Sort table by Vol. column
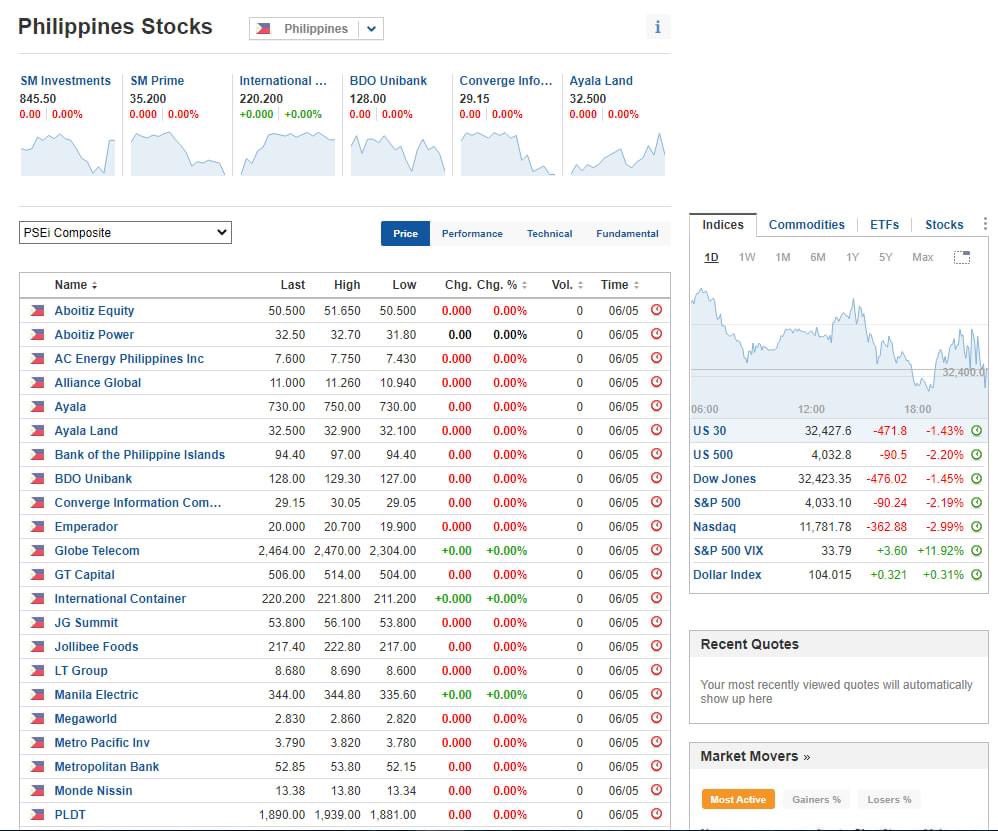 (x=567, y=284)
